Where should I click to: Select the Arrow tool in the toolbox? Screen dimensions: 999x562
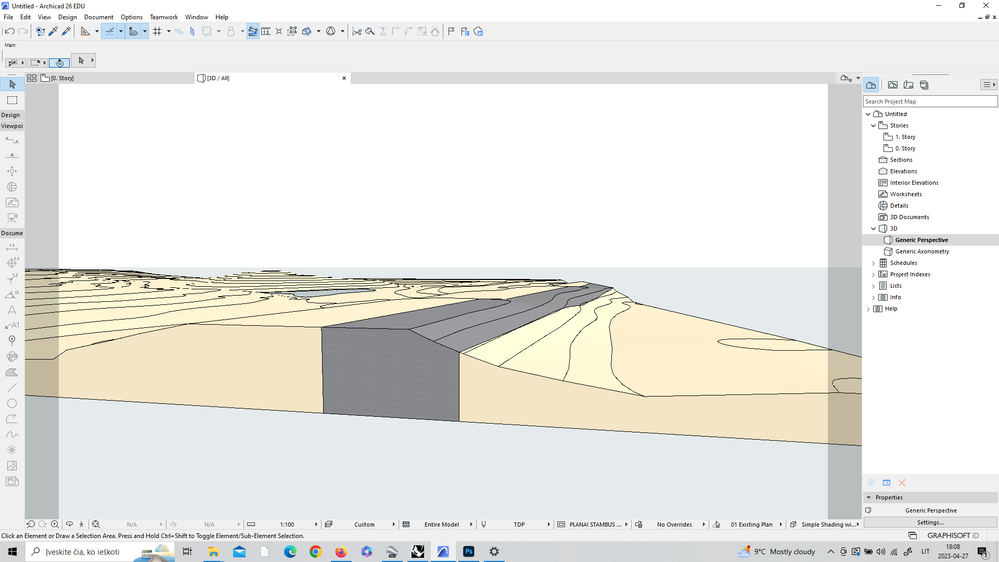click(12, 84)
